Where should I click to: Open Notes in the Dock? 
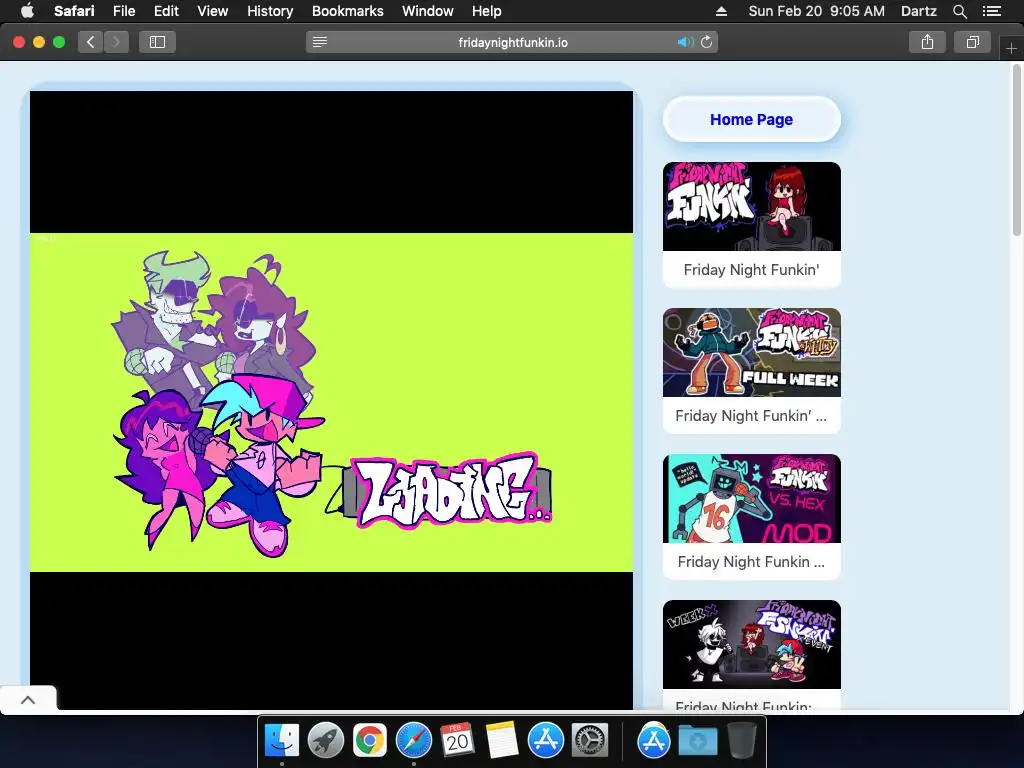(x=502, y=741)
